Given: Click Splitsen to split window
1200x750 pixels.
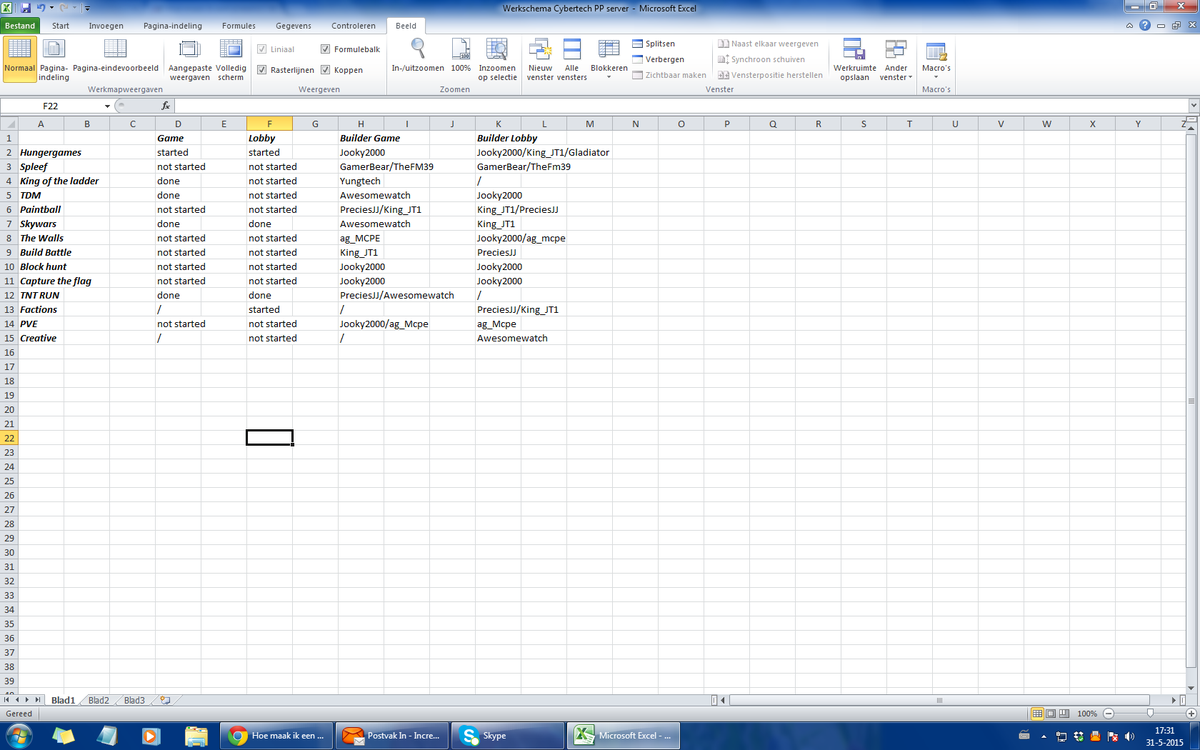Looking at the screenshot, I should [x=654, y=44].
